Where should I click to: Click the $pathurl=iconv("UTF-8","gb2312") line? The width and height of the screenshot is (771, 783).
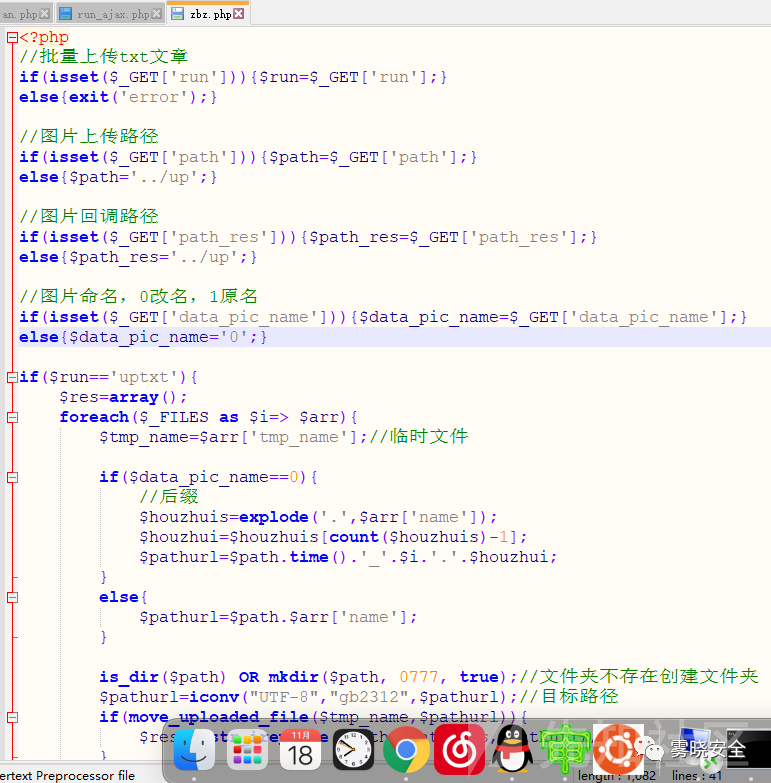[309, 697]
